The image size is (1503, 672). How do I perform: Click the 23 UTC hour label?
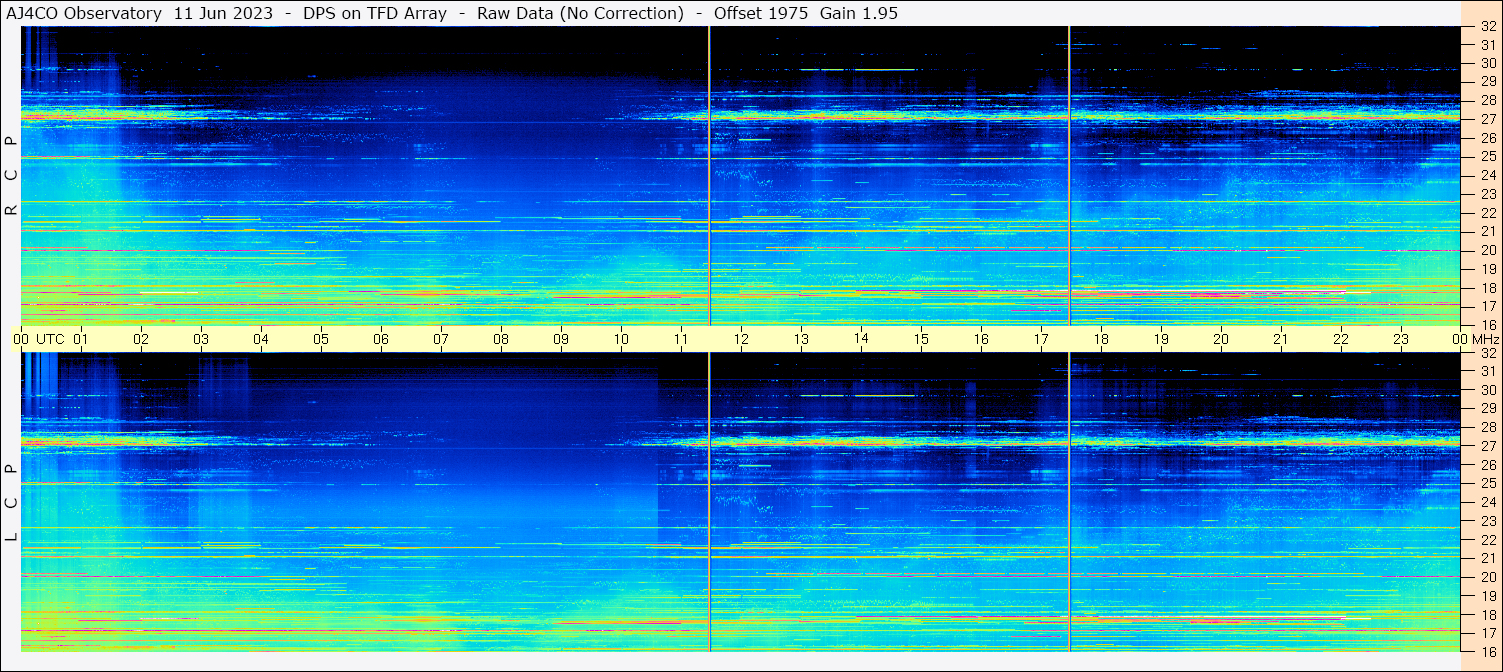pyautogui.click(x=1401, y=339)
